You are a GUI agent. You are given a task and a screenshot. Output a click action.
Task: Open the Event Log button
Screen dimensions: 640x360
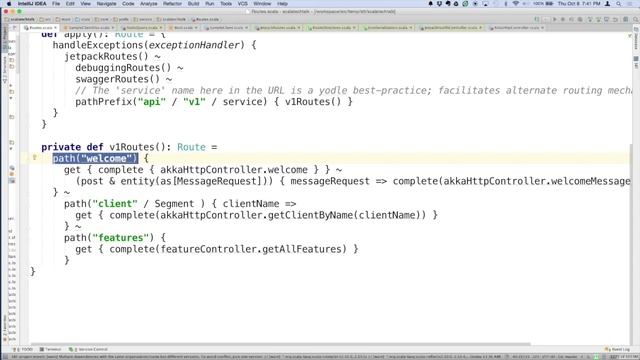[x=617, y=349]
